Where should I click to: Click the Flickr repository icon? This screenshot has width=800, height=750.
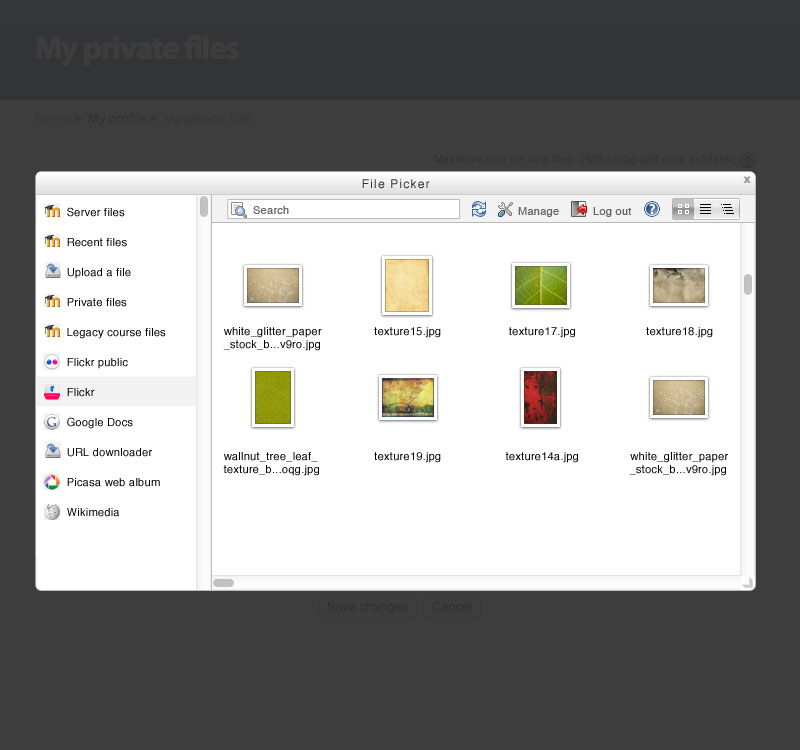(52, 392)
